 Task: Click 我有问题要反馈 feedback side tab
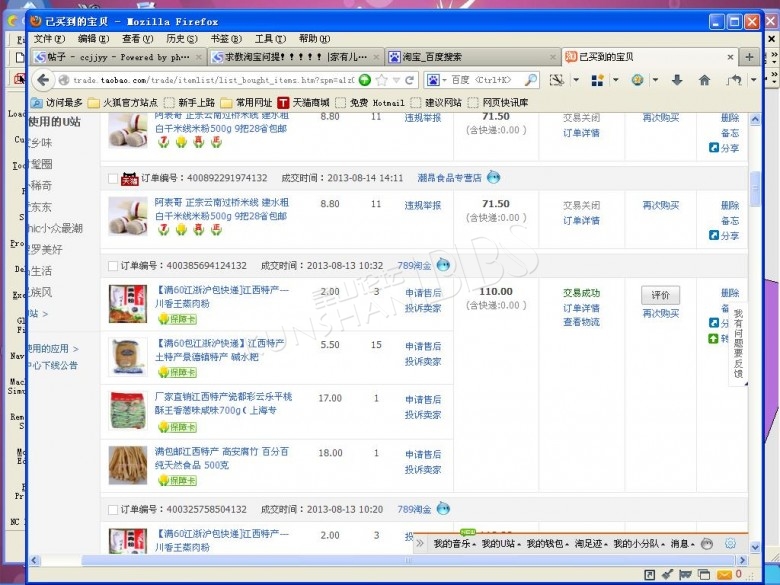tap(738, 343)
